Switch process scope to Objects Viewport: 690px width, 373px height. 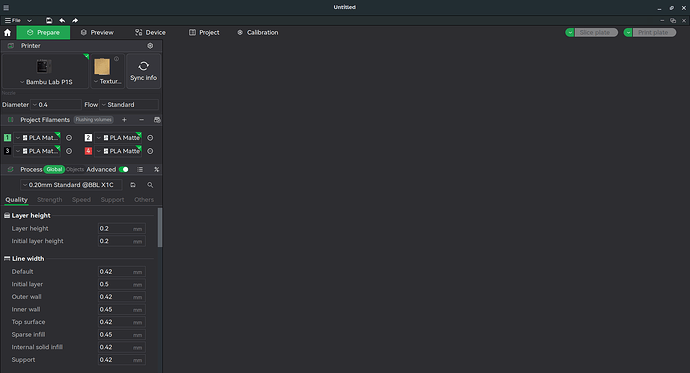coord(75,169)
